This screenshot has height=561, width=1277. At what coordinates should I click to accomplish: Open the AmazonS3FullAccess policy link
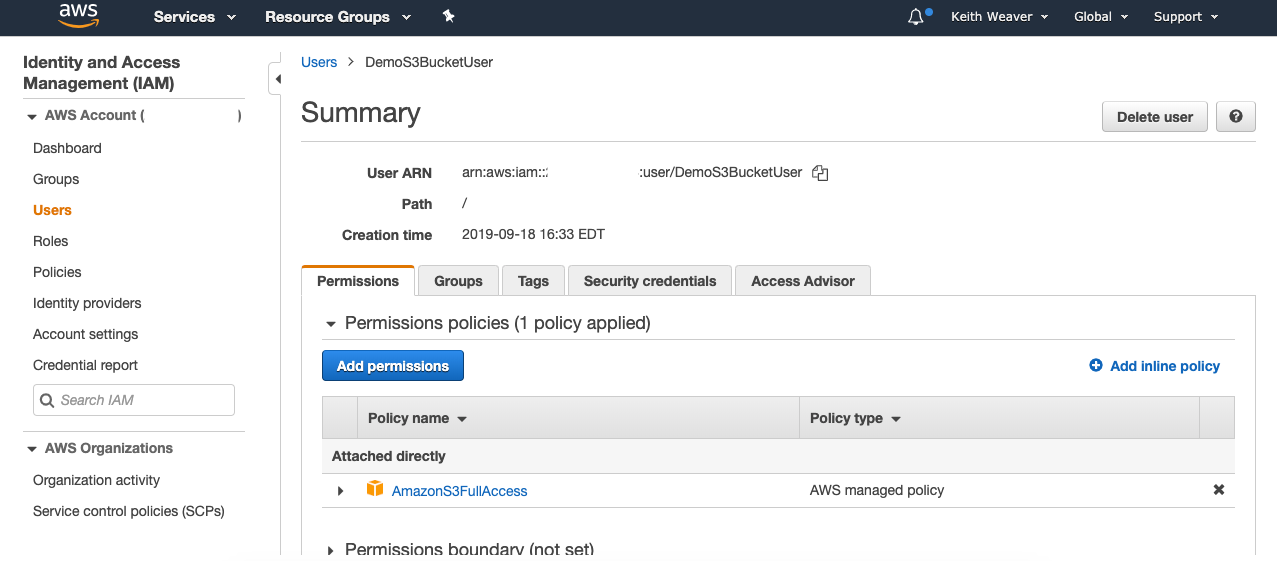pos(459,491)
